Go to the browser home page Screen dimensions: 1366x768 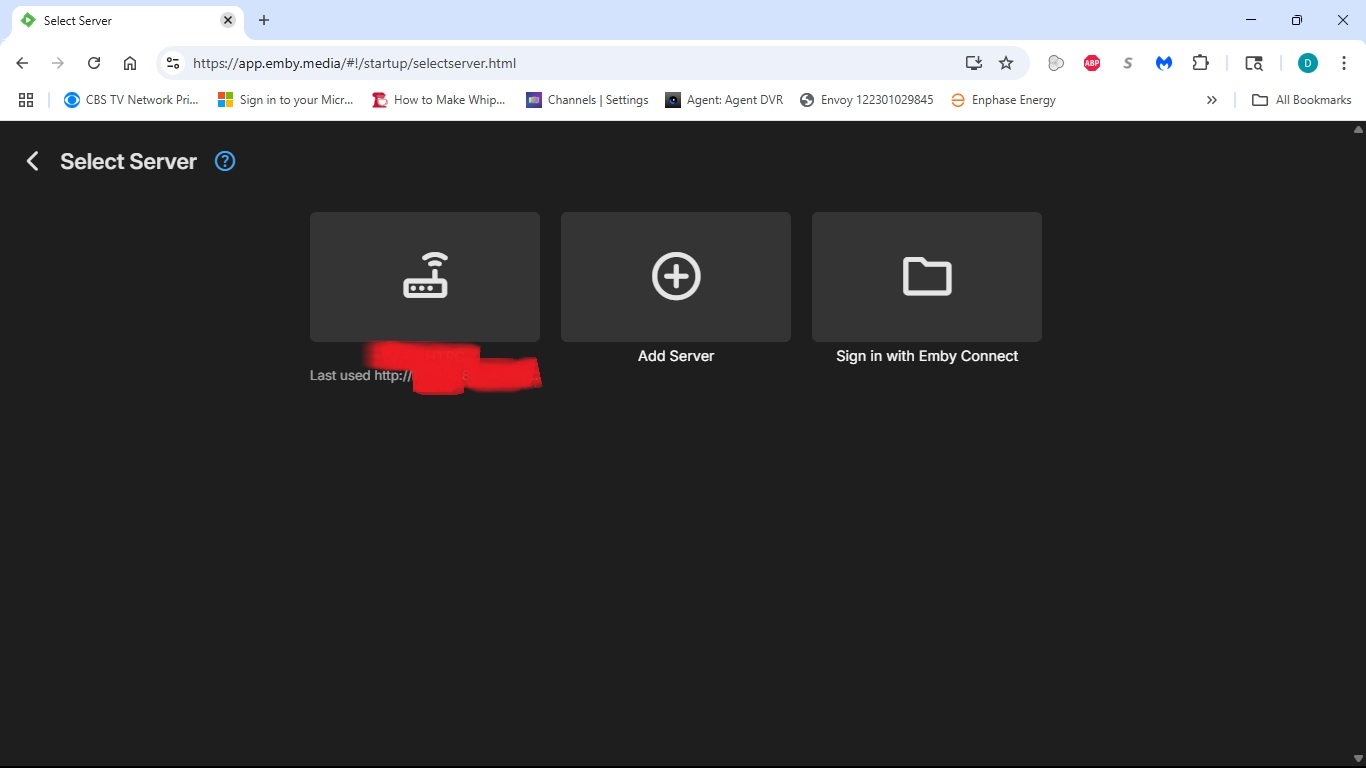pos(130,63)
